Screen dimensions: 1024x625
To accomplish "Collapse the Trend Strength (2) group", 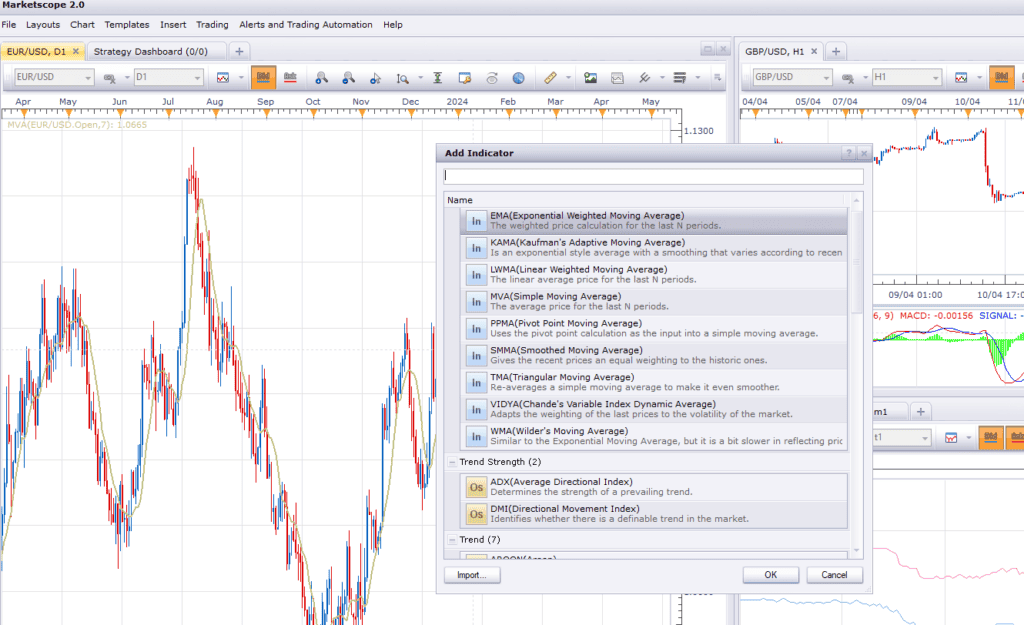I will 452,462.
